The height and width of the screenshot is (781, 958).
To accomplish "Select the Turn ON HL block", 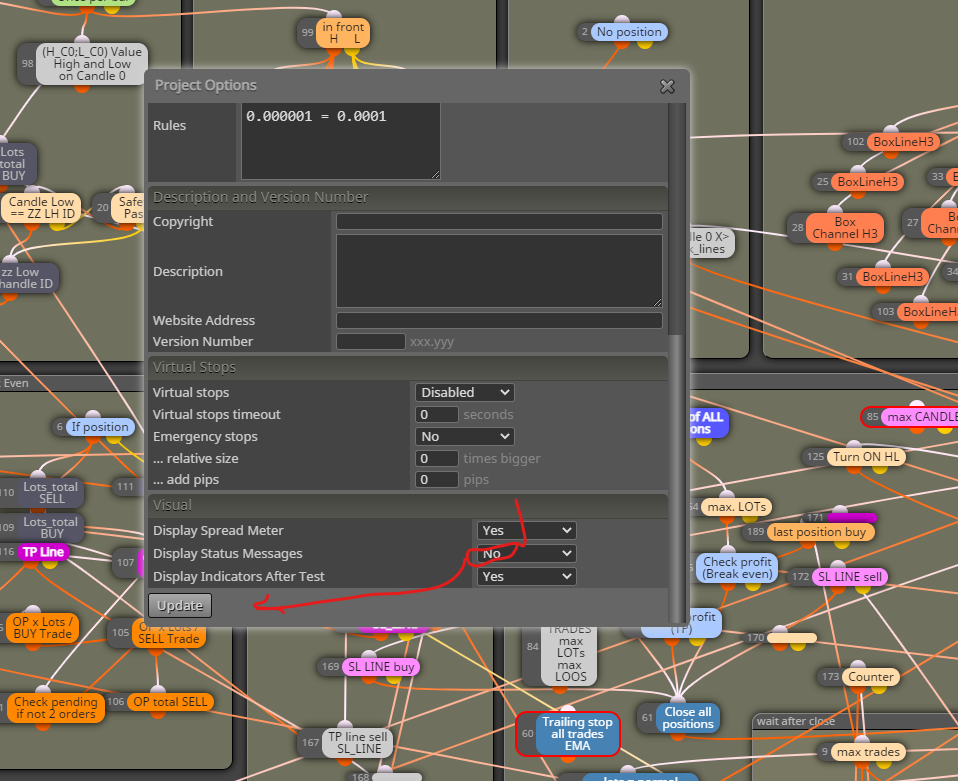I will [x=866, y=456].
